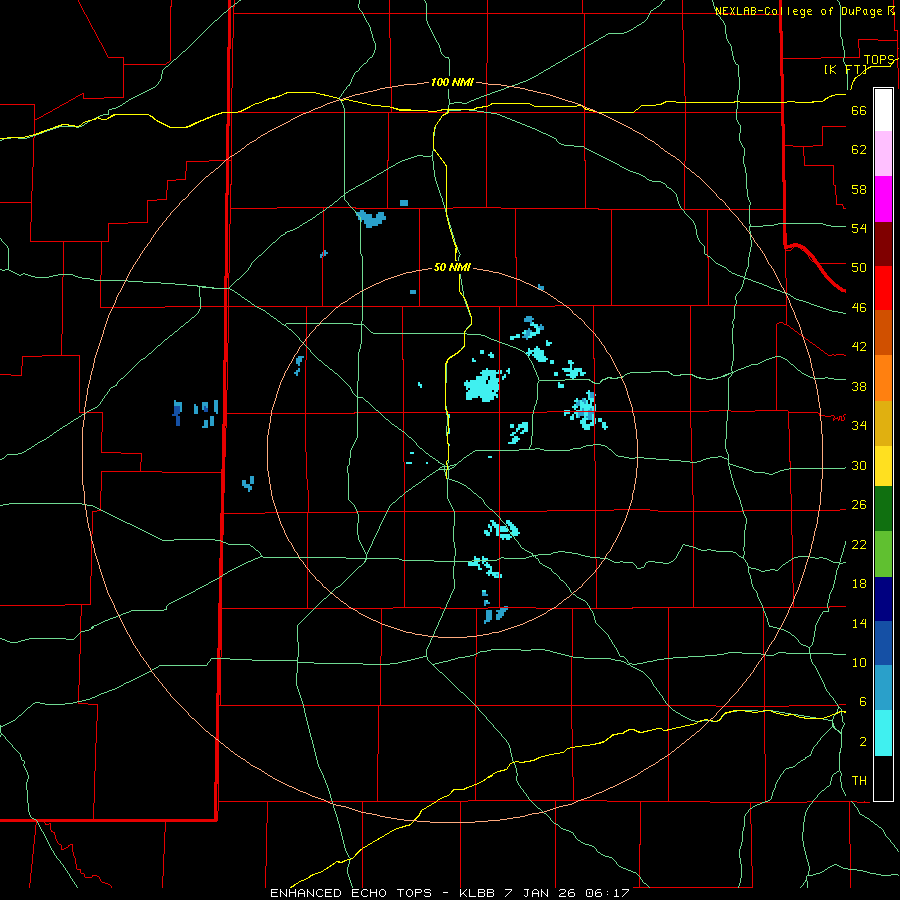Click the 100 NMI range ring label
This screenshot has width=900, height=900.
pos(452,82)
